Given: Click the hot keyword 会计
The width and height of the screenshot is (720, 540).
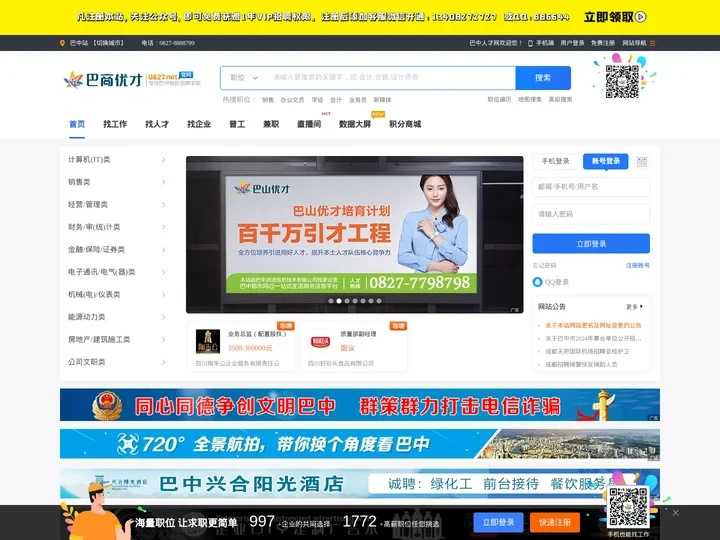Looking at the screenshot, I should 336,100.
